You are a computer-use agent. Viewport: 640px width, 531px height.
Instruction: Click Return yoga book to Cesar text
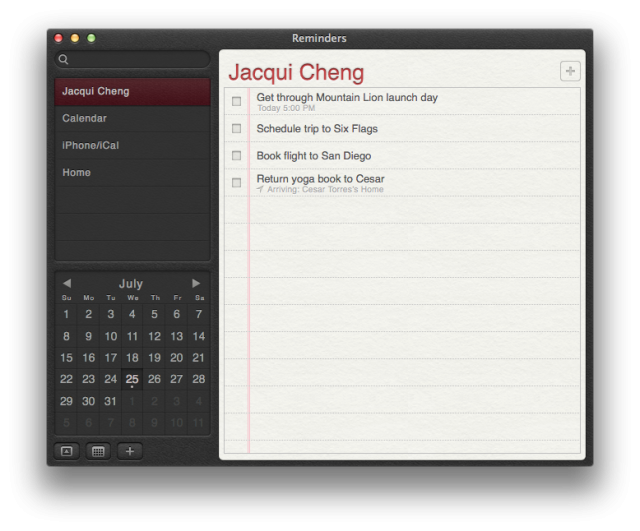point(320,179)
